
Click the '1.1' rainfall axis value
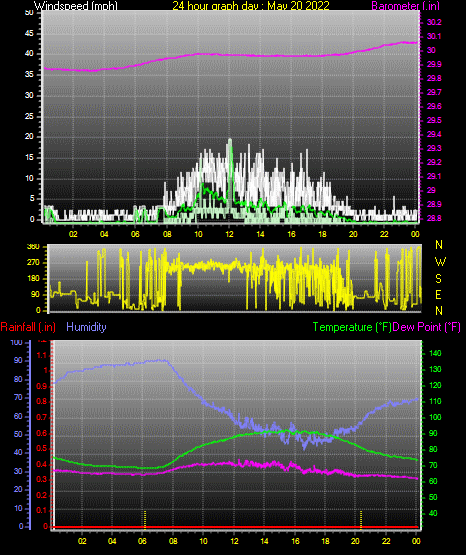pos(41,355)
